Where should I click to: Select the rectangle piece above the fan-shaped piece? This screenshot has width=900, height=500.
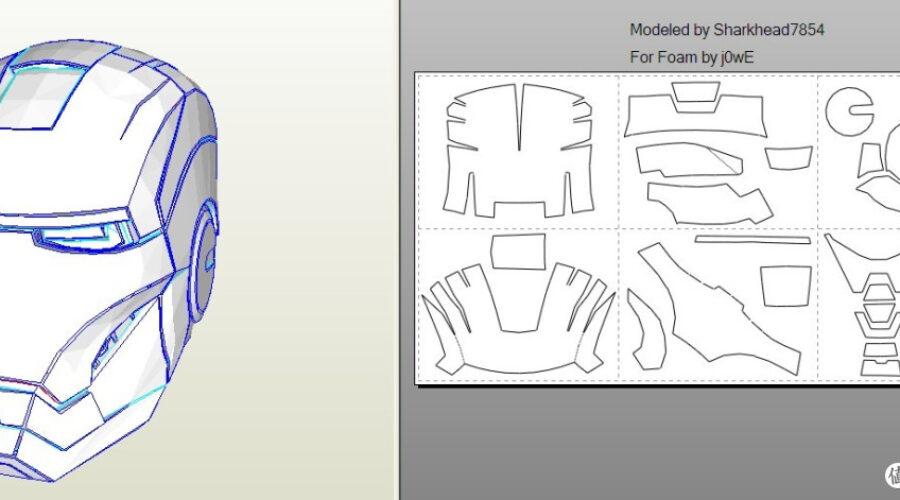[x=518, y=251]
